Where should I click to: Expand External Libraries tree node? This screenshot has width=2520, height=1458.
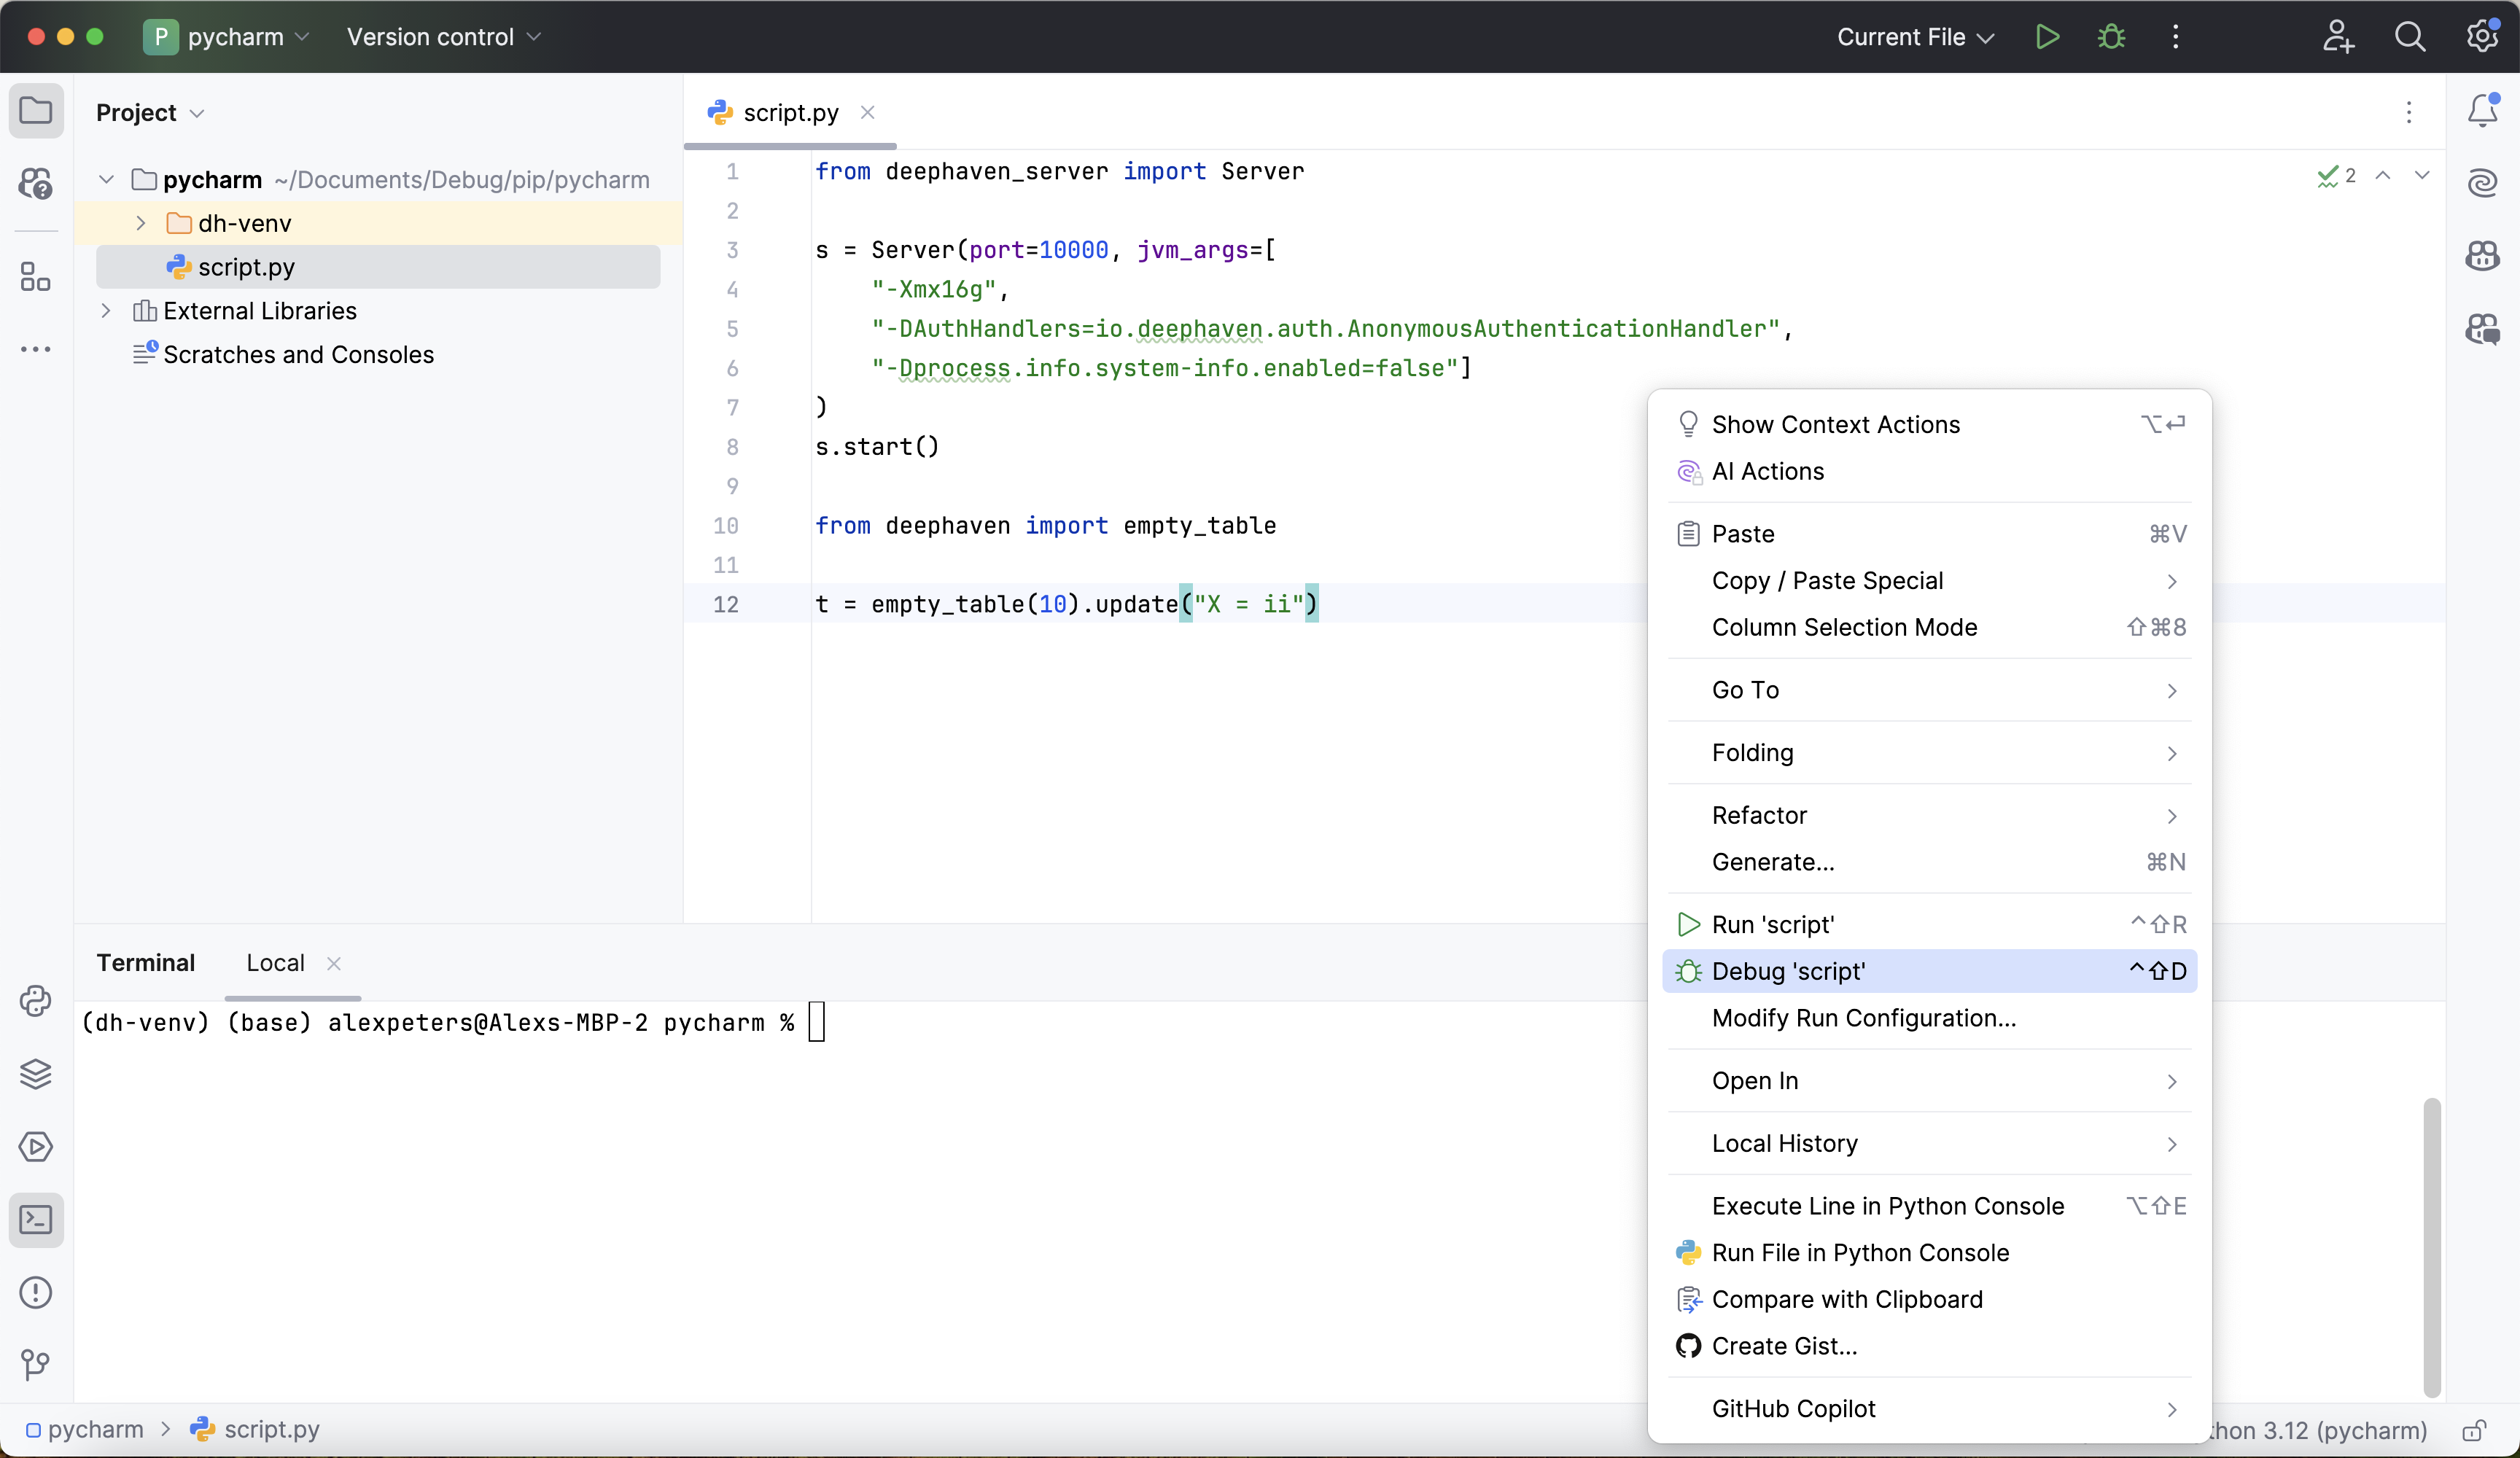106,311
